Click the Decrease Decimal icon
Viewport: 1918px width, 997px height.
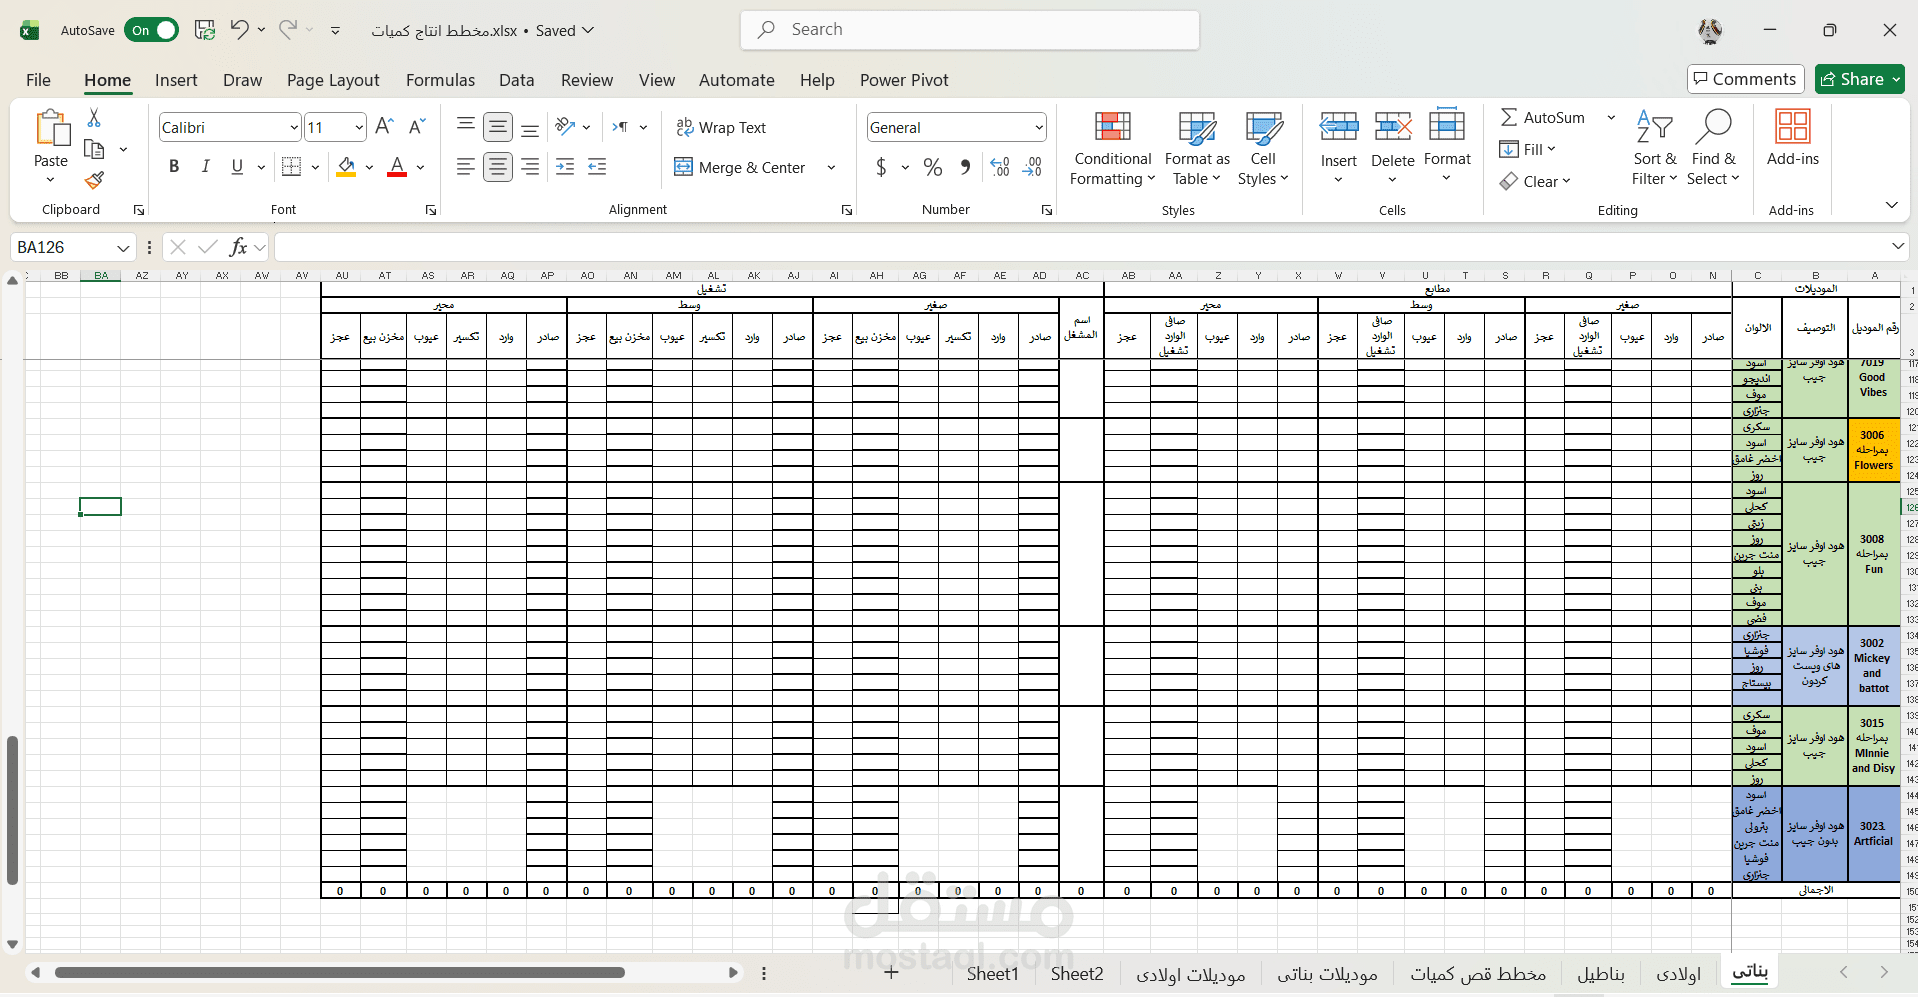pos(1033,167)
